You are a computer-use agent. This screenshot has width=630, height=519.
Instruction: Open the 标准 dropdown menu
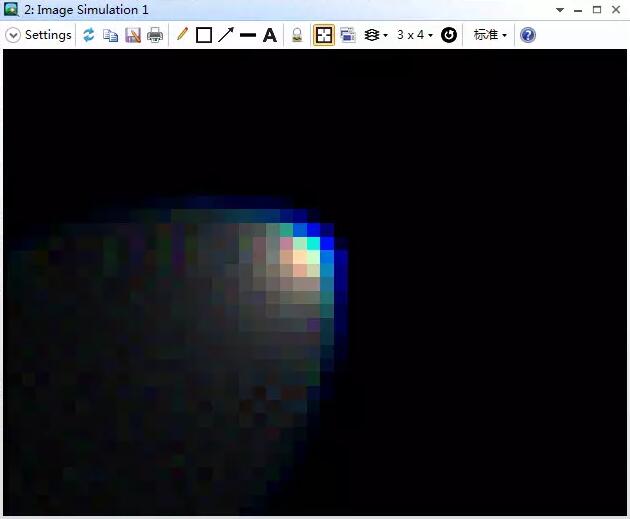[490, 35]
